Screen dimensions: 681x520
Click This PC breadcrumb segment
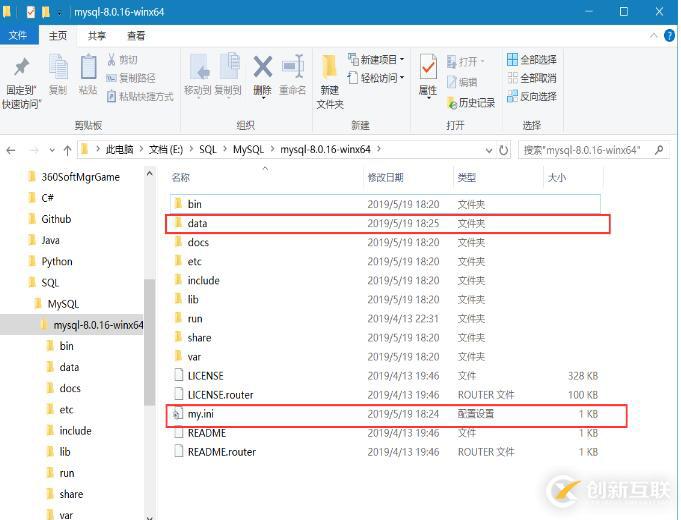click(119, 150)
